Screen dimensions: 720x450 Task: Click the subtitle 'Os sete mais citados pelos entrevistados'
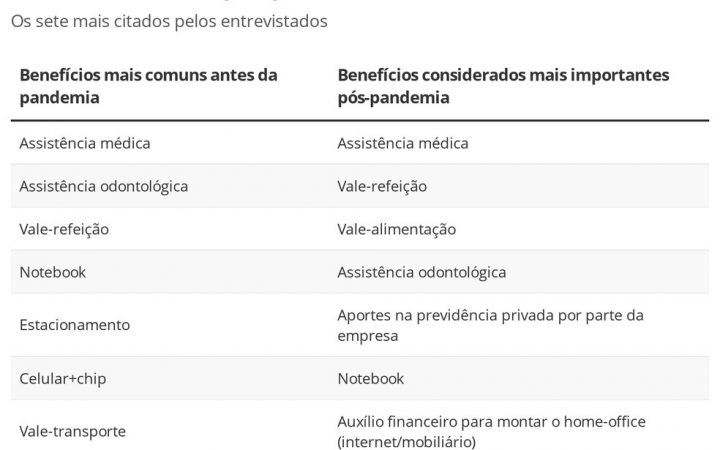(168, 20)
